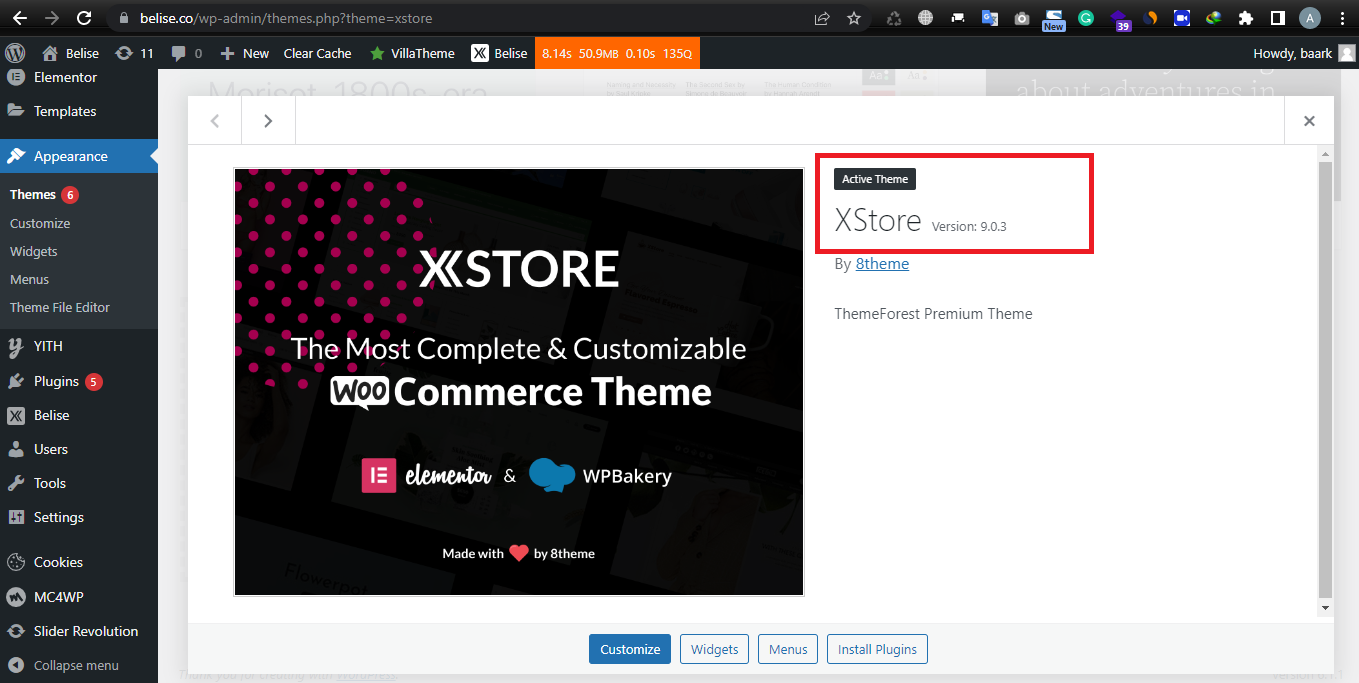Open Query Monitor stats panel
The height and width of the screenshot is (683, 1359).
(x=617, y=53)
